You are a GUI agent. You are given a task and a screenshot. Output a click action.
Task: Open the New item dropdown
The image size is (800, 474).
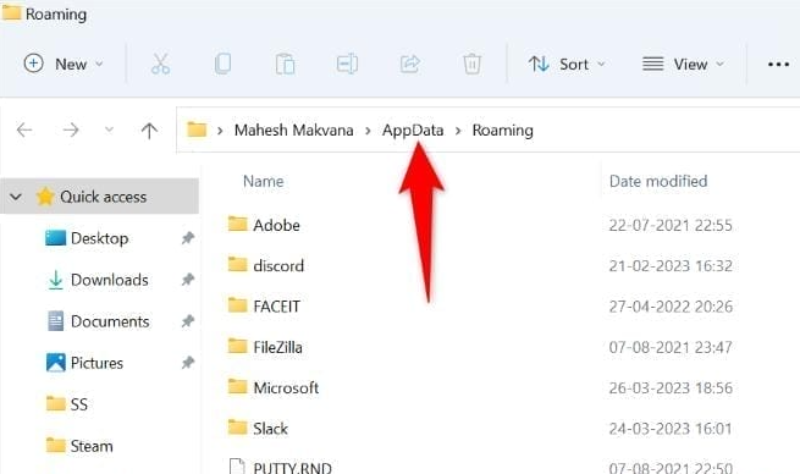point(63,64)
